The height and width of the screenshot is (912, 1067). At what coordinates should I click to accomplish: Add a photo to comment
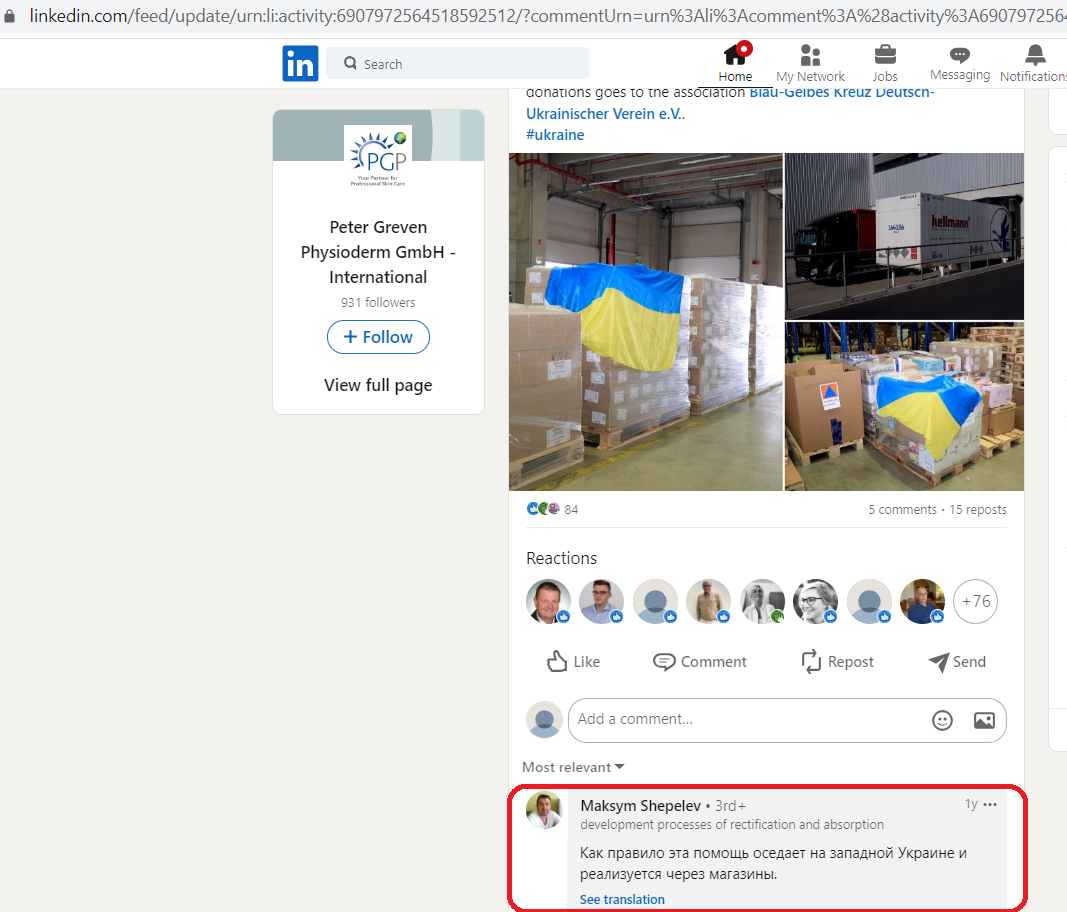[984, 720]
